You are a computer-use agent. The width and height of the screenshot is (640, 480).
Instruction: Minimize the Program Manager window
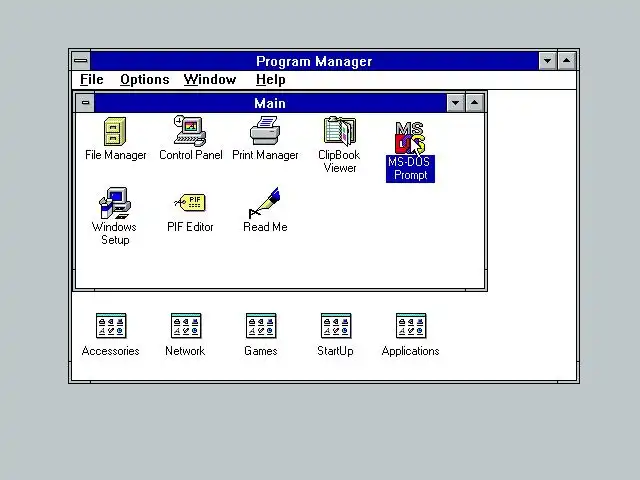coord(548,61)
